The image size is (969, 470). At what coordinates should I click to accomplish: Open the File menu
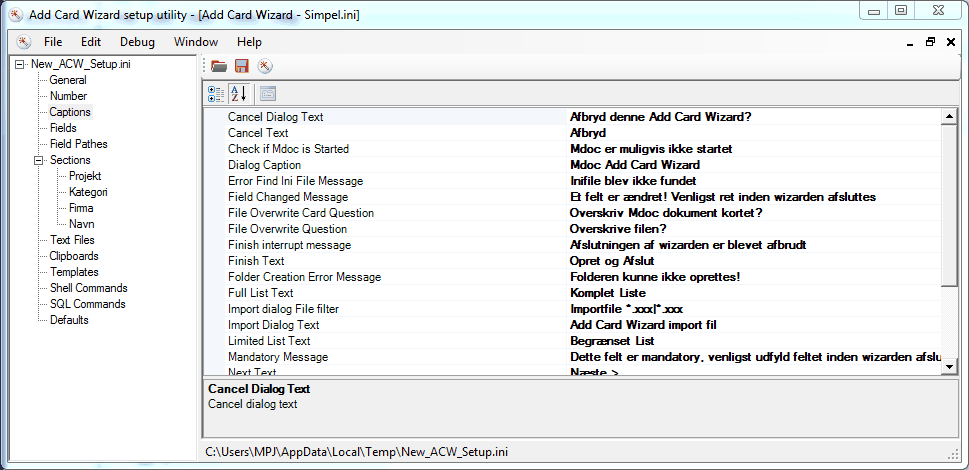tap(53, 42)
